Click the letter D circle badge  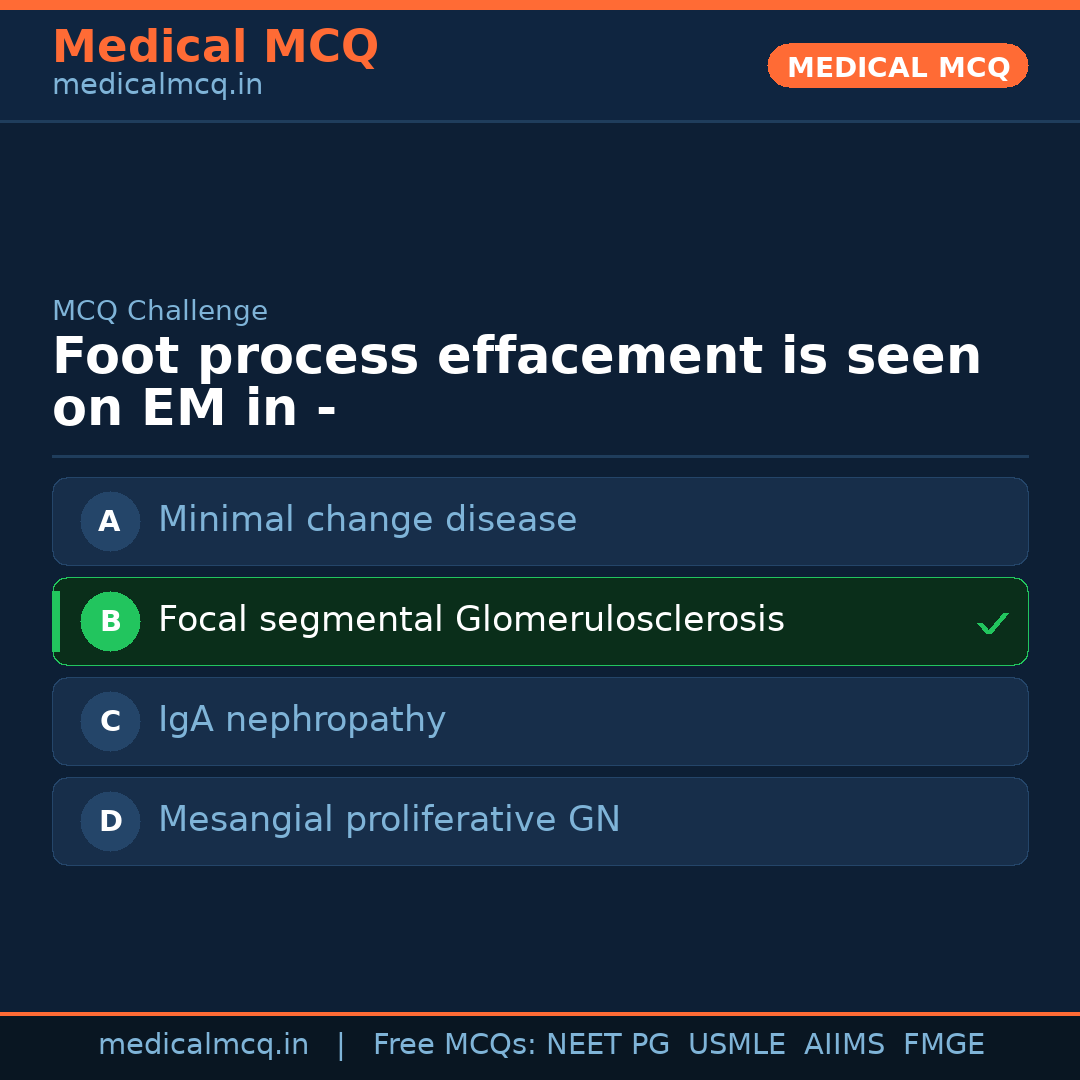pyautogui.click(x=110, y=821)
